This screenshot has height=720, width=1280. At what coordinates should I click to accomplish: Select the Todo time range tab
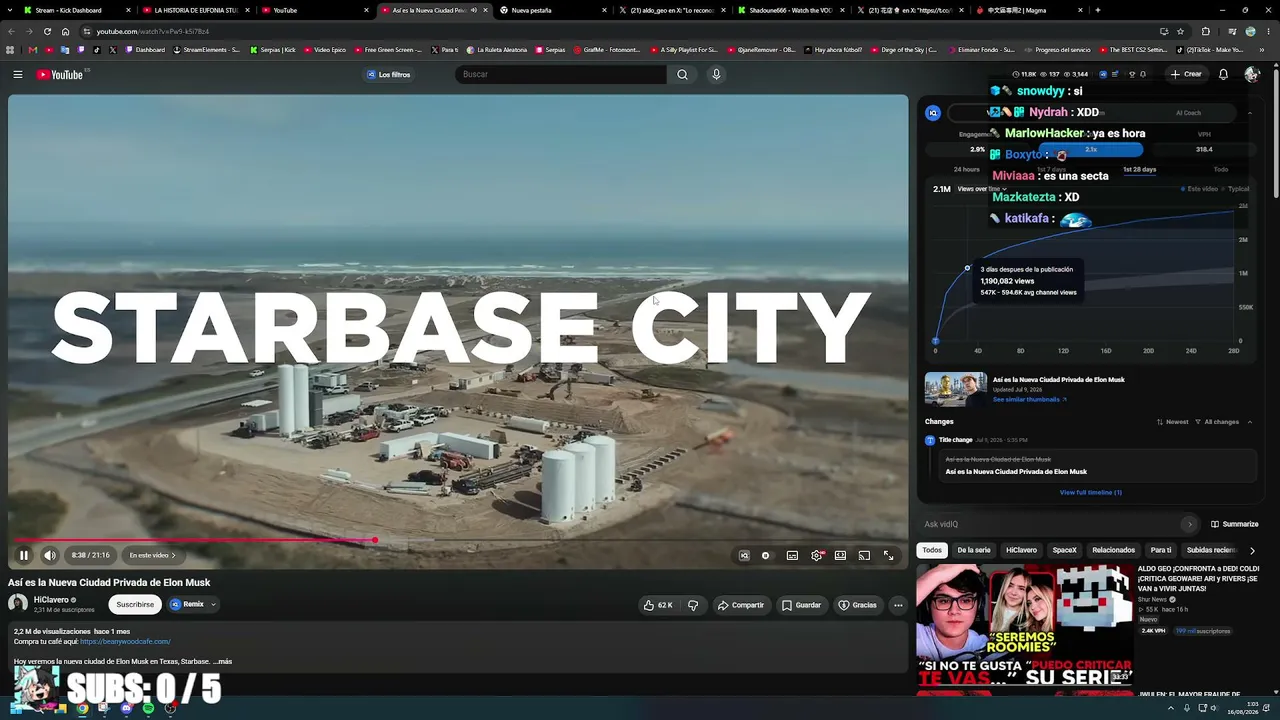1221,170
